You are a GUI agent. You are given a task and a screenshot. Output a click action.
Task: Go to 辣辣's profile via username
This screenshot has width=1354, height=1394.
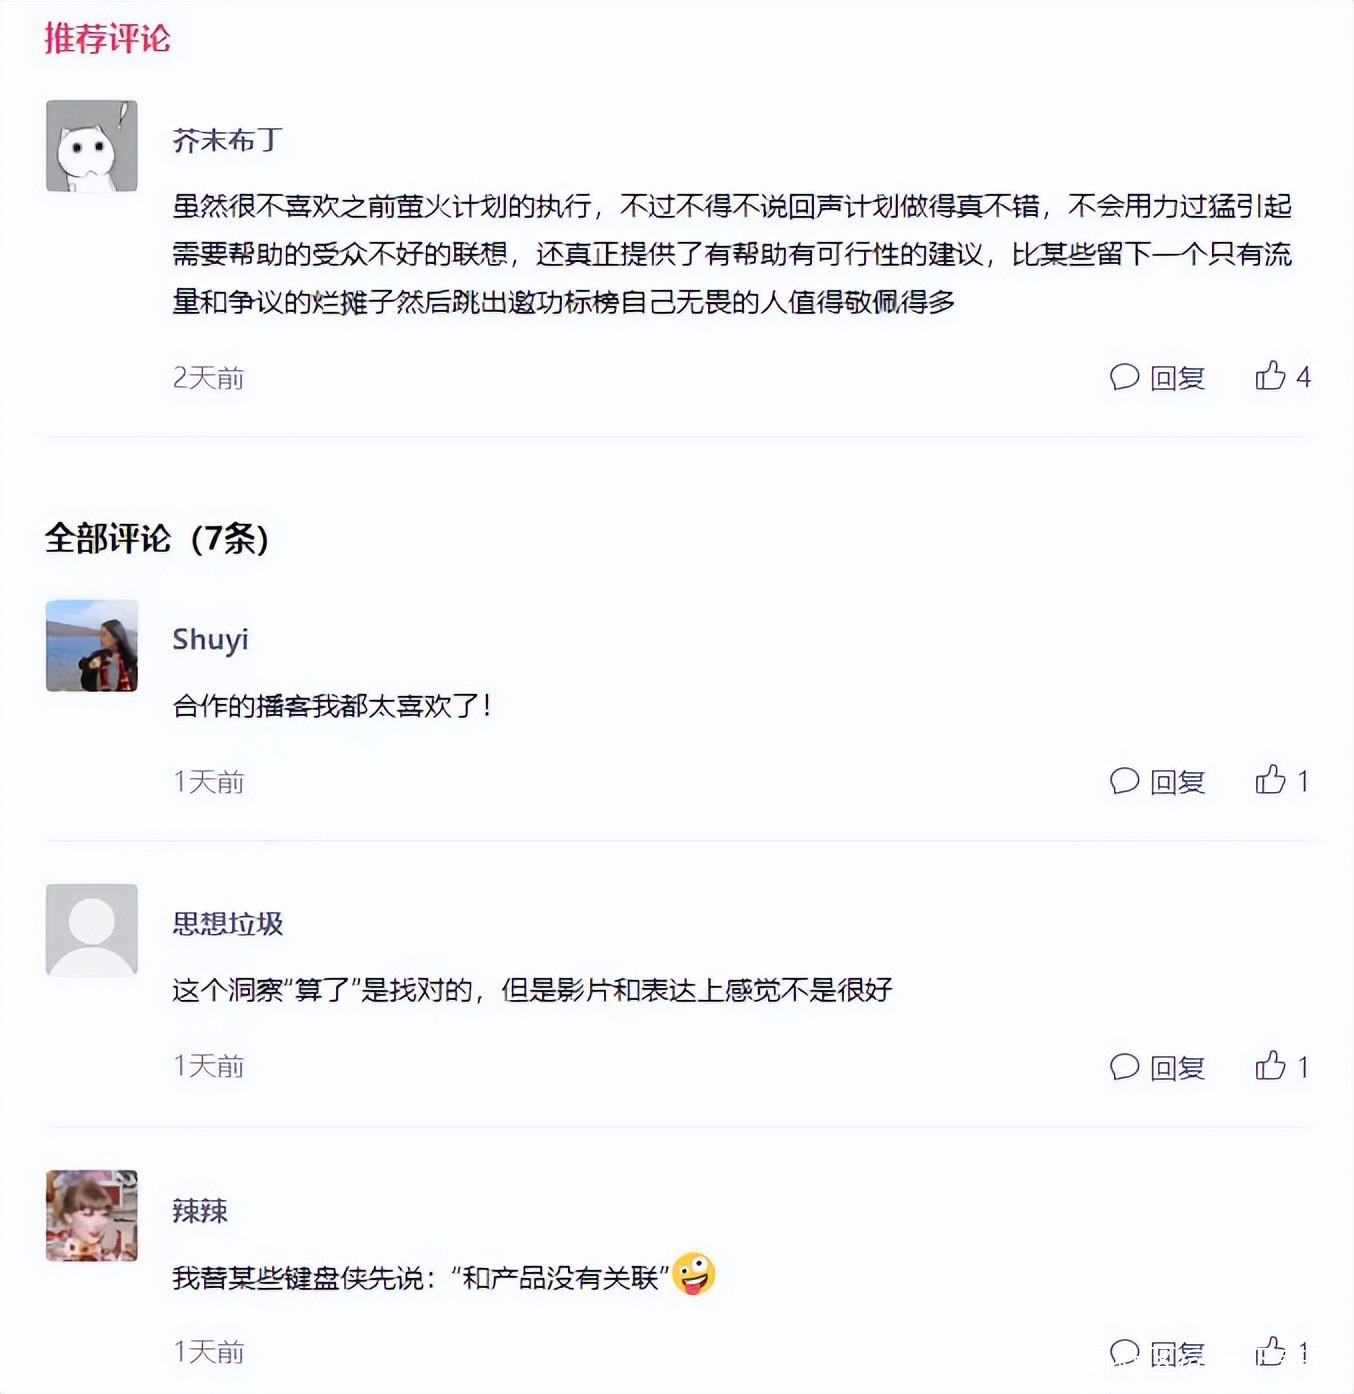[x=200, y=1211]
